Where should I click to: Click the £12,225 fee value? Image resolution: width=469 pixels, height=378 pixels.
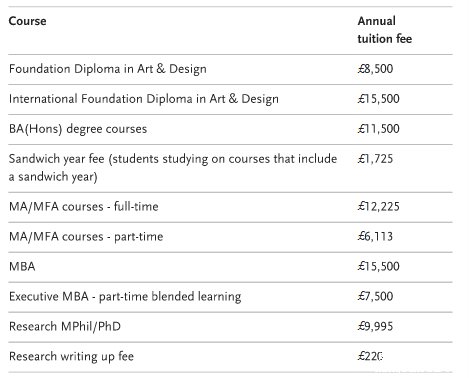tap(378, 206)
